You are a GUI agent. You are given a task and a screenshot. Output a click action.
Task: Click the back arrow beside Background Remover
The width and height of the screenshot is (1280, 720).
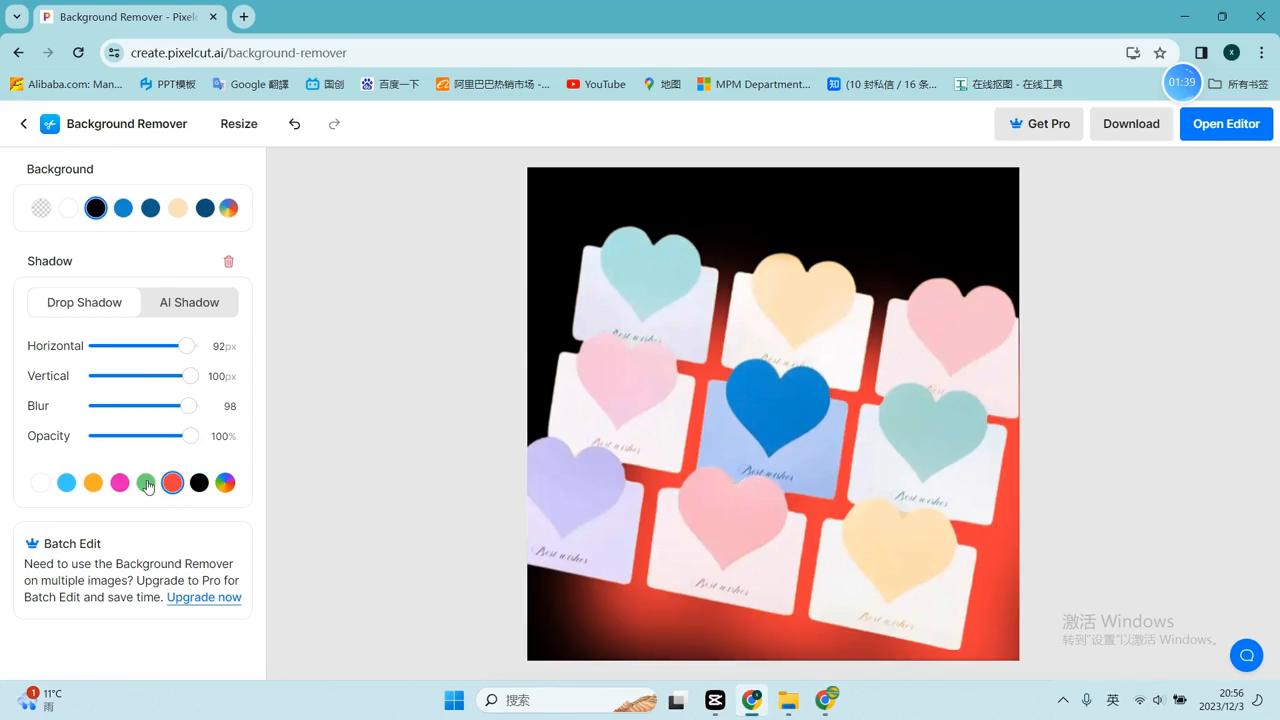click(24, 124)
